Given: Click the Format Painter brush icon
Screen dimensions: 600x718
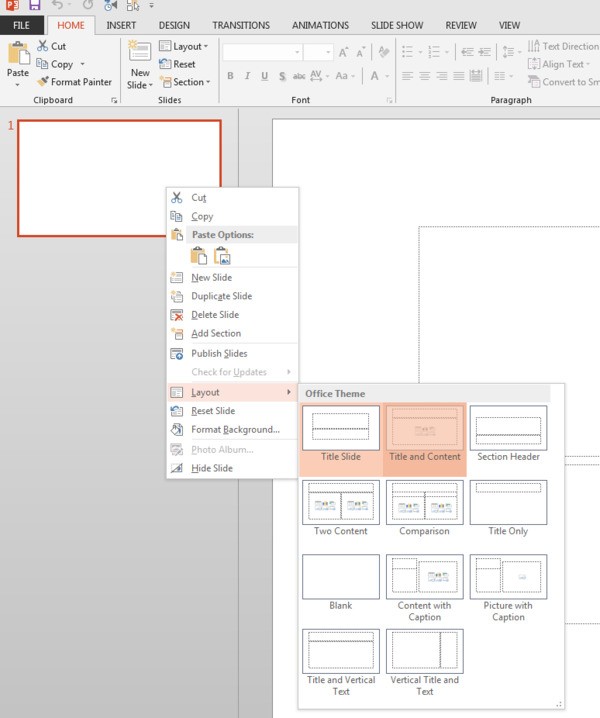Looking at the screenshot, I should pyautogui.click(x=43, y=82).
